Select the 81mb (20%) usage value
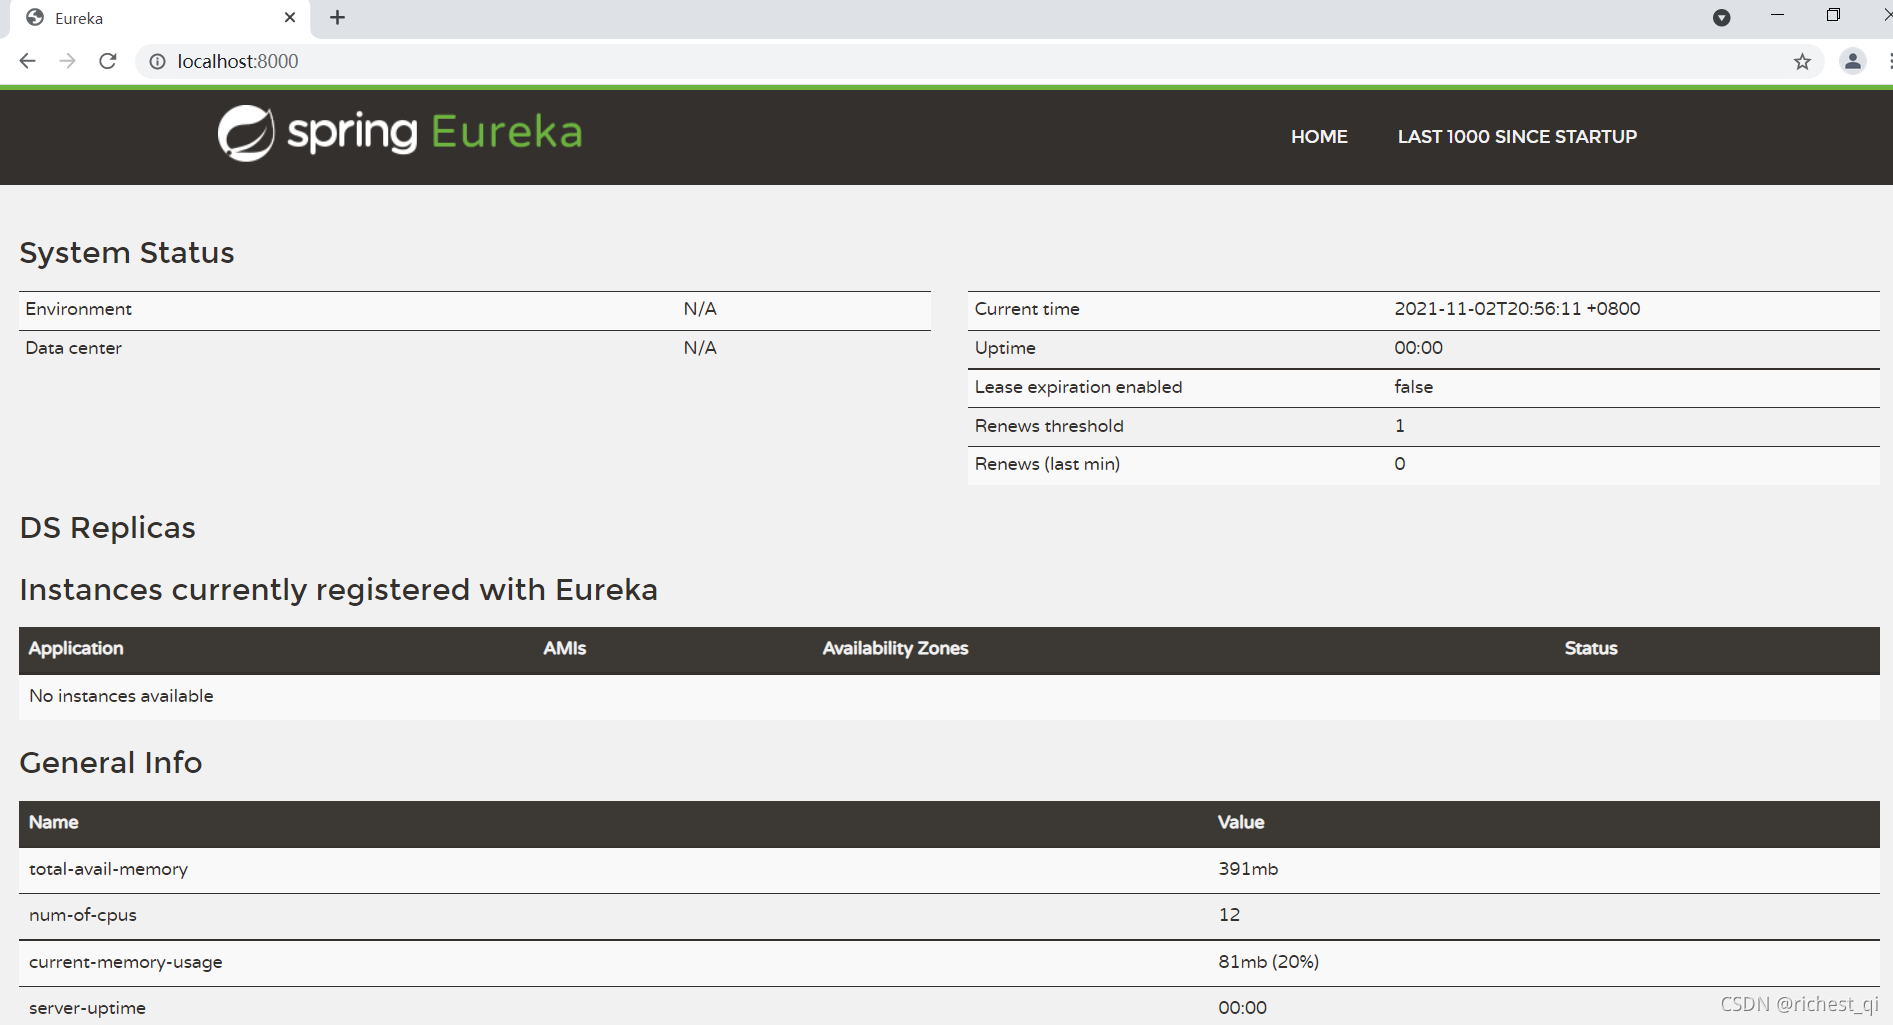This screenshot has width=1893, height=1025. click(x=1268, y=962)
